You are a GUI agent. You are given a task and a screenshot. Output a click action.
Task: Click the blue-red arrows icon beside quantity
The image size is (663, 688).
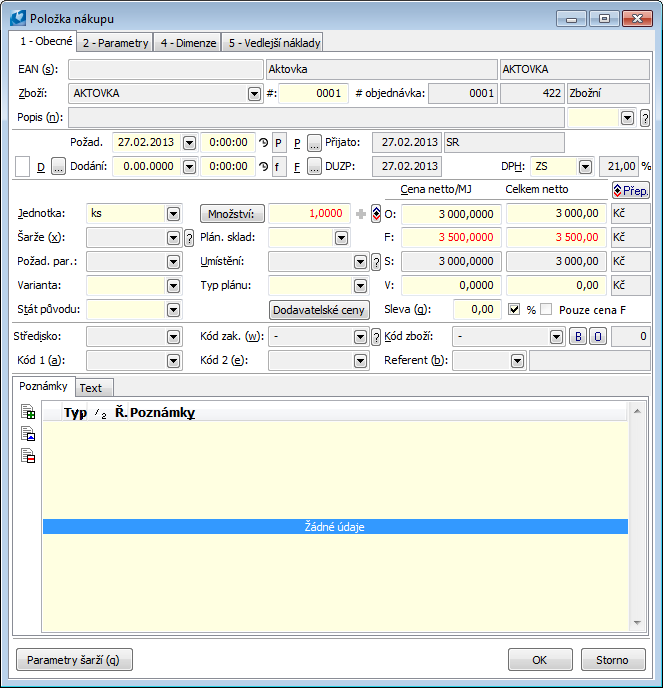click(376, 214)
